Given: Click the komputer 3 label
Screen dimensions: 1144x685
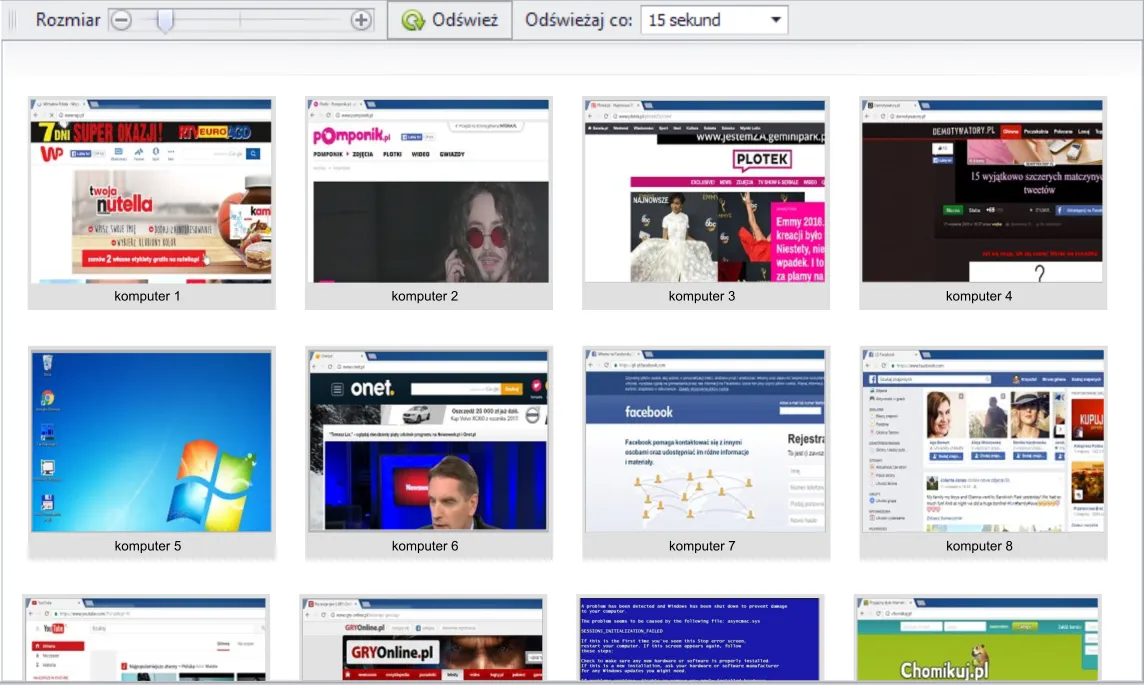Looking at the screenshot, I should click(x=702, y=296).
